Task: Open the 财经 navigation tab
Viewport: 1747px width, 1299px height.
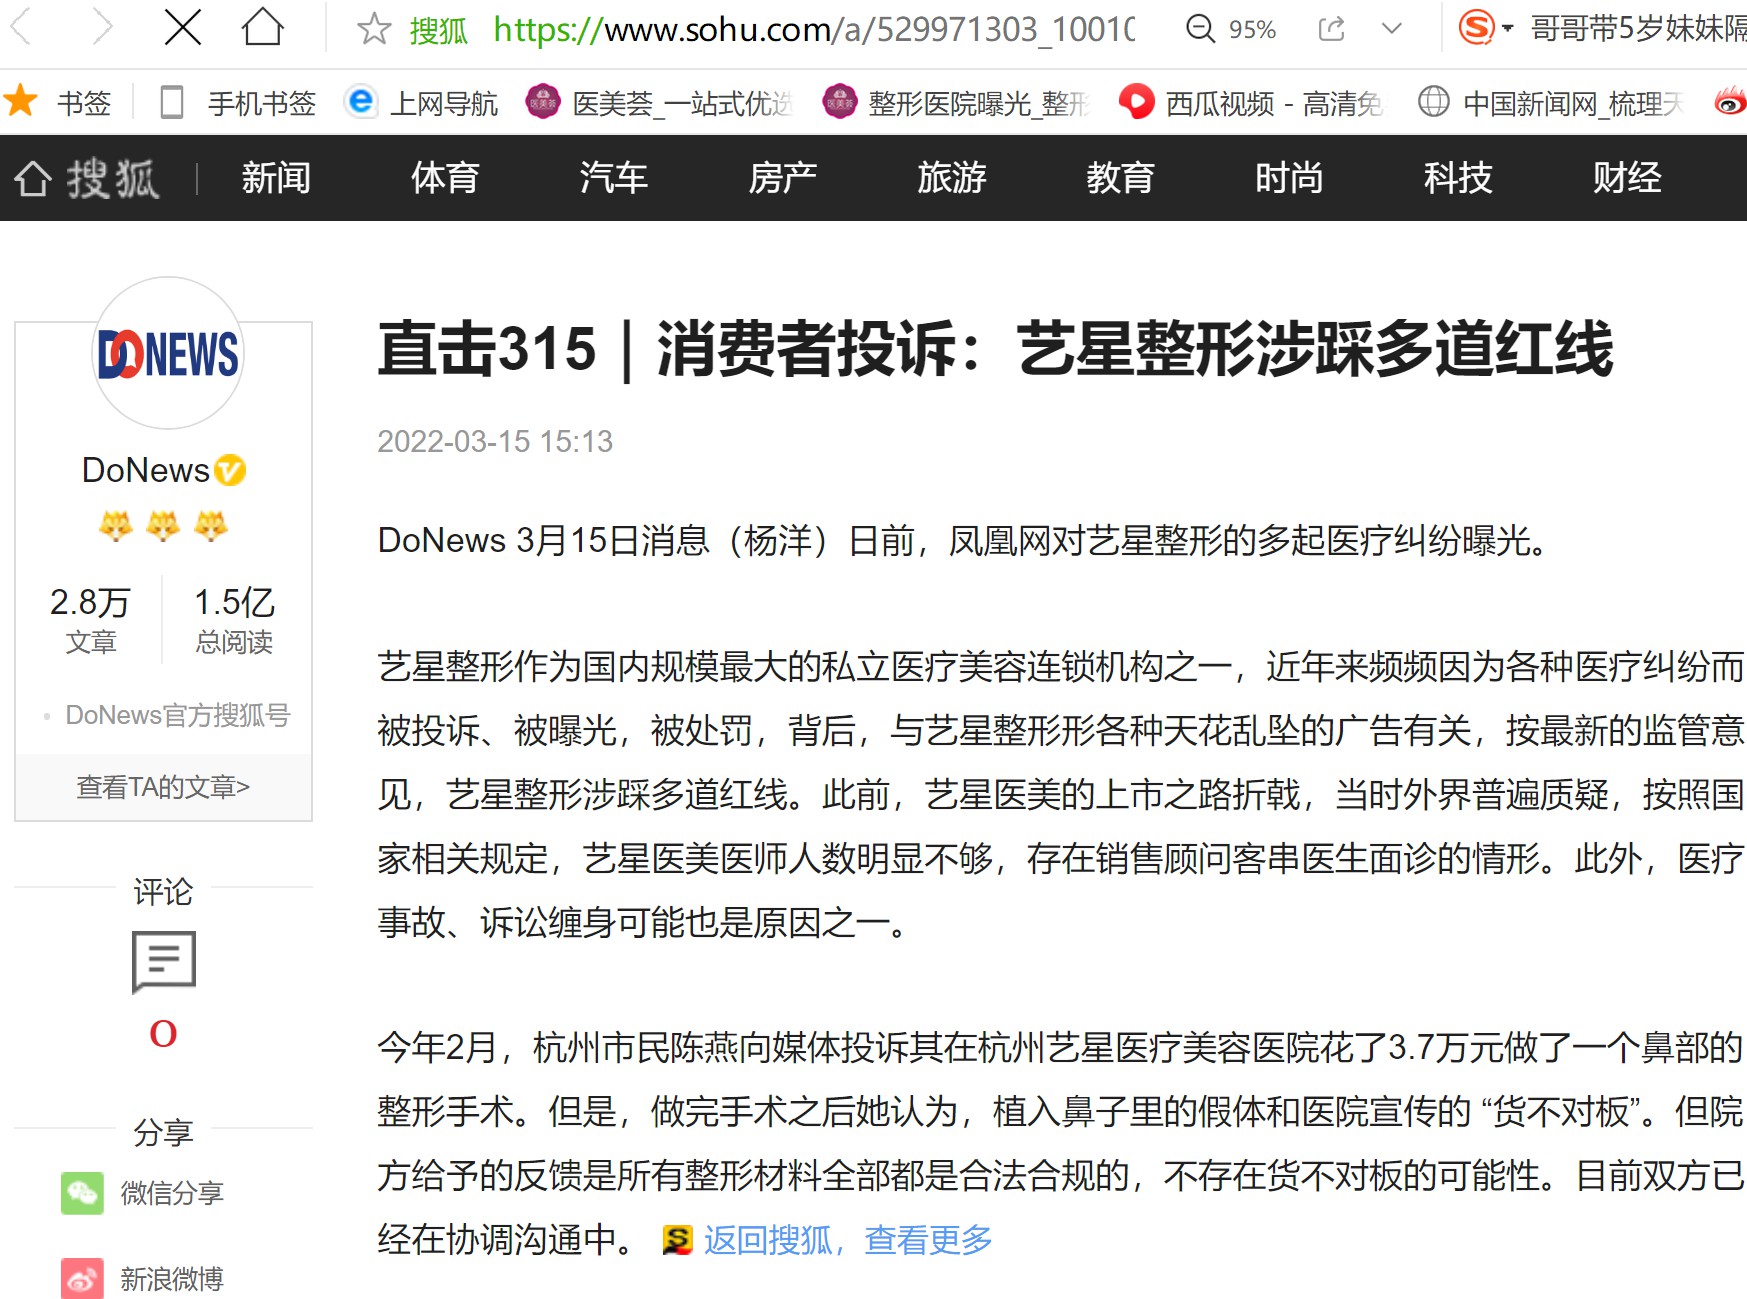Action: coord(1627,178)
